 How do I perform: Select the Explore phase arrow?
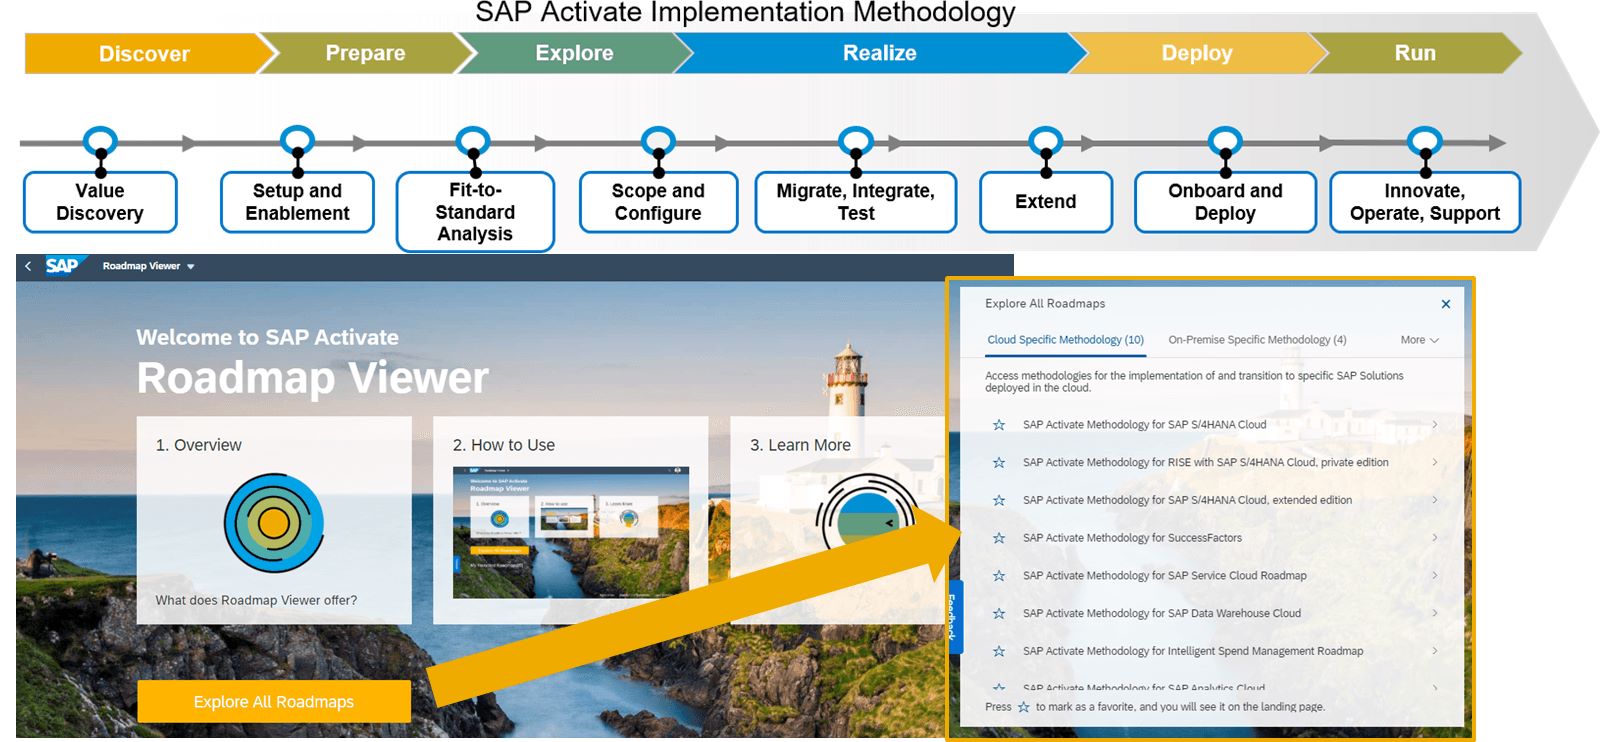click(x=574, y=53)
